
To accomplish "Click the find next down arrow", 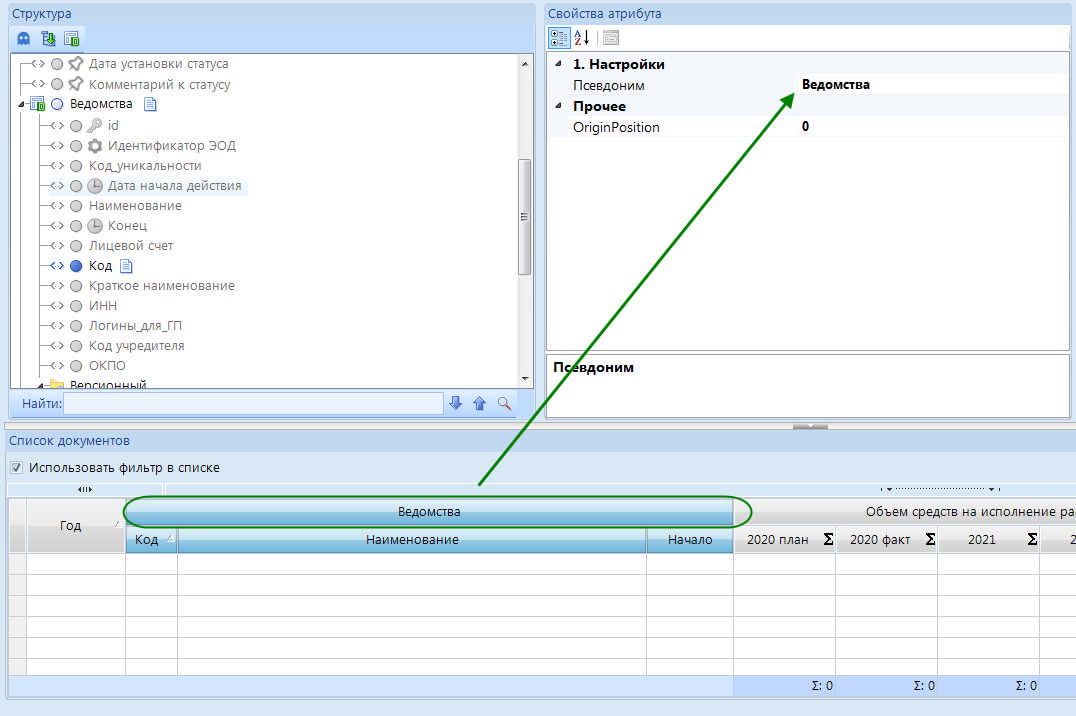I will click(x=456, y=403).
